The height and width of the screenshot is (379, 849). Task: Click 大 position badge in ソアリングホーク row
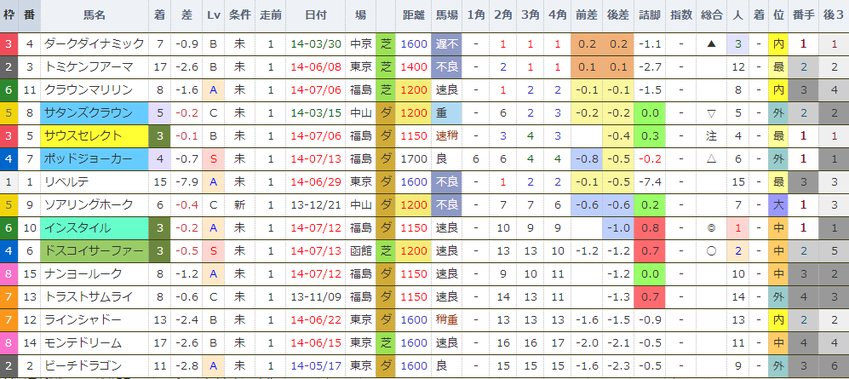point(778,205)
